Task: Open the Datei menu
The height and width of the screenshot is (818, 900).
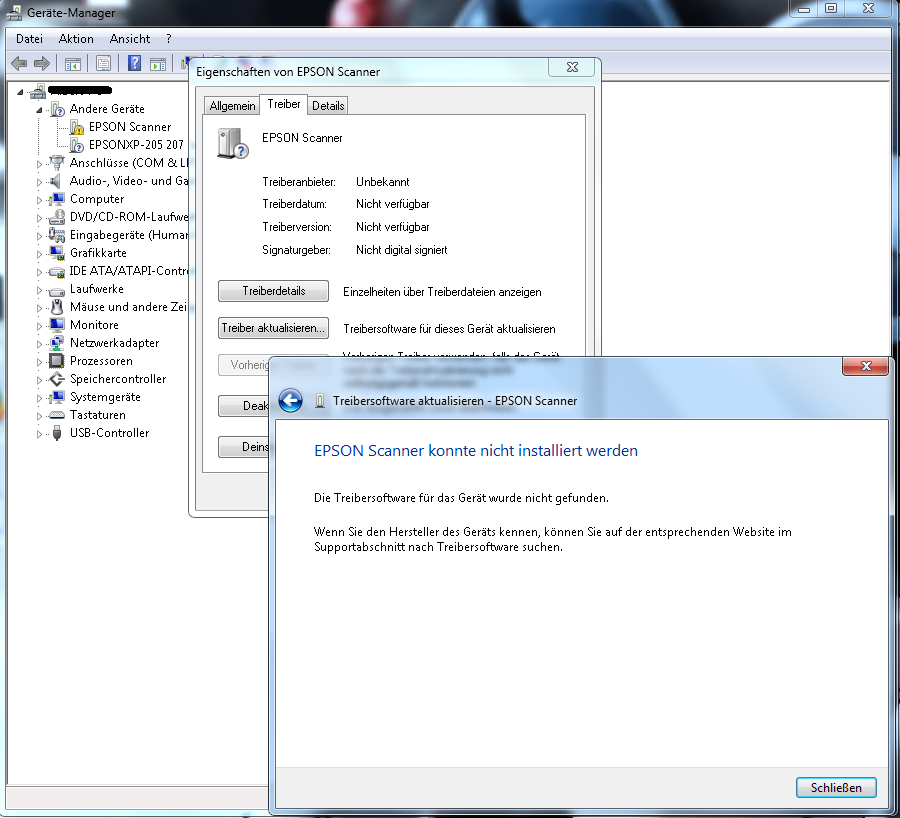Action: point(29,39)
